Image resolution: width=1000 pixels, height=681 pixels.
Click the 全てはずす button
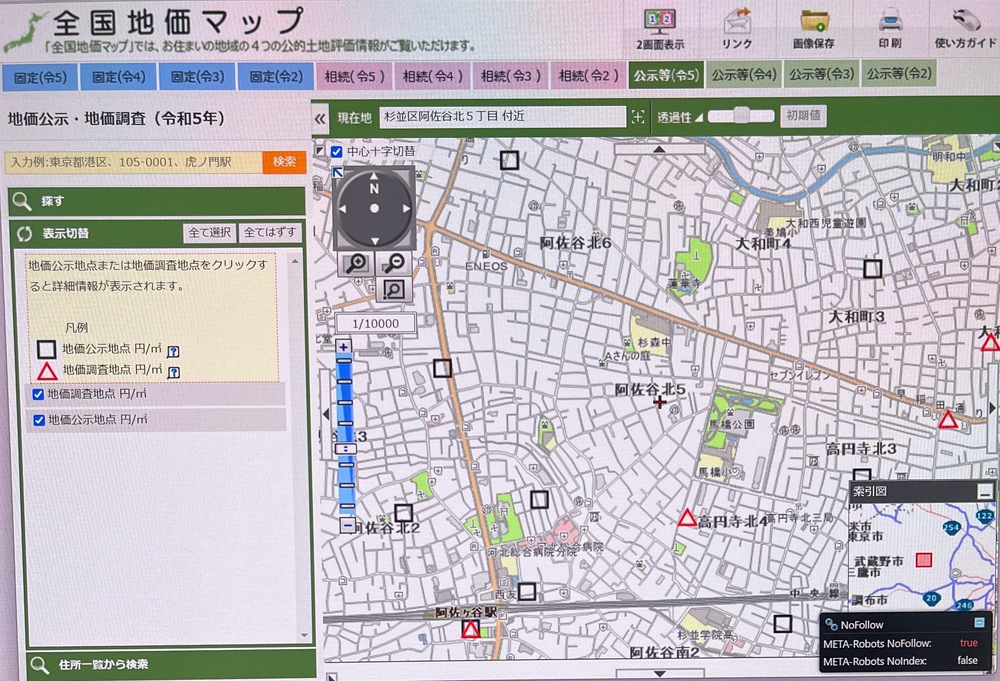pos(270,233)
